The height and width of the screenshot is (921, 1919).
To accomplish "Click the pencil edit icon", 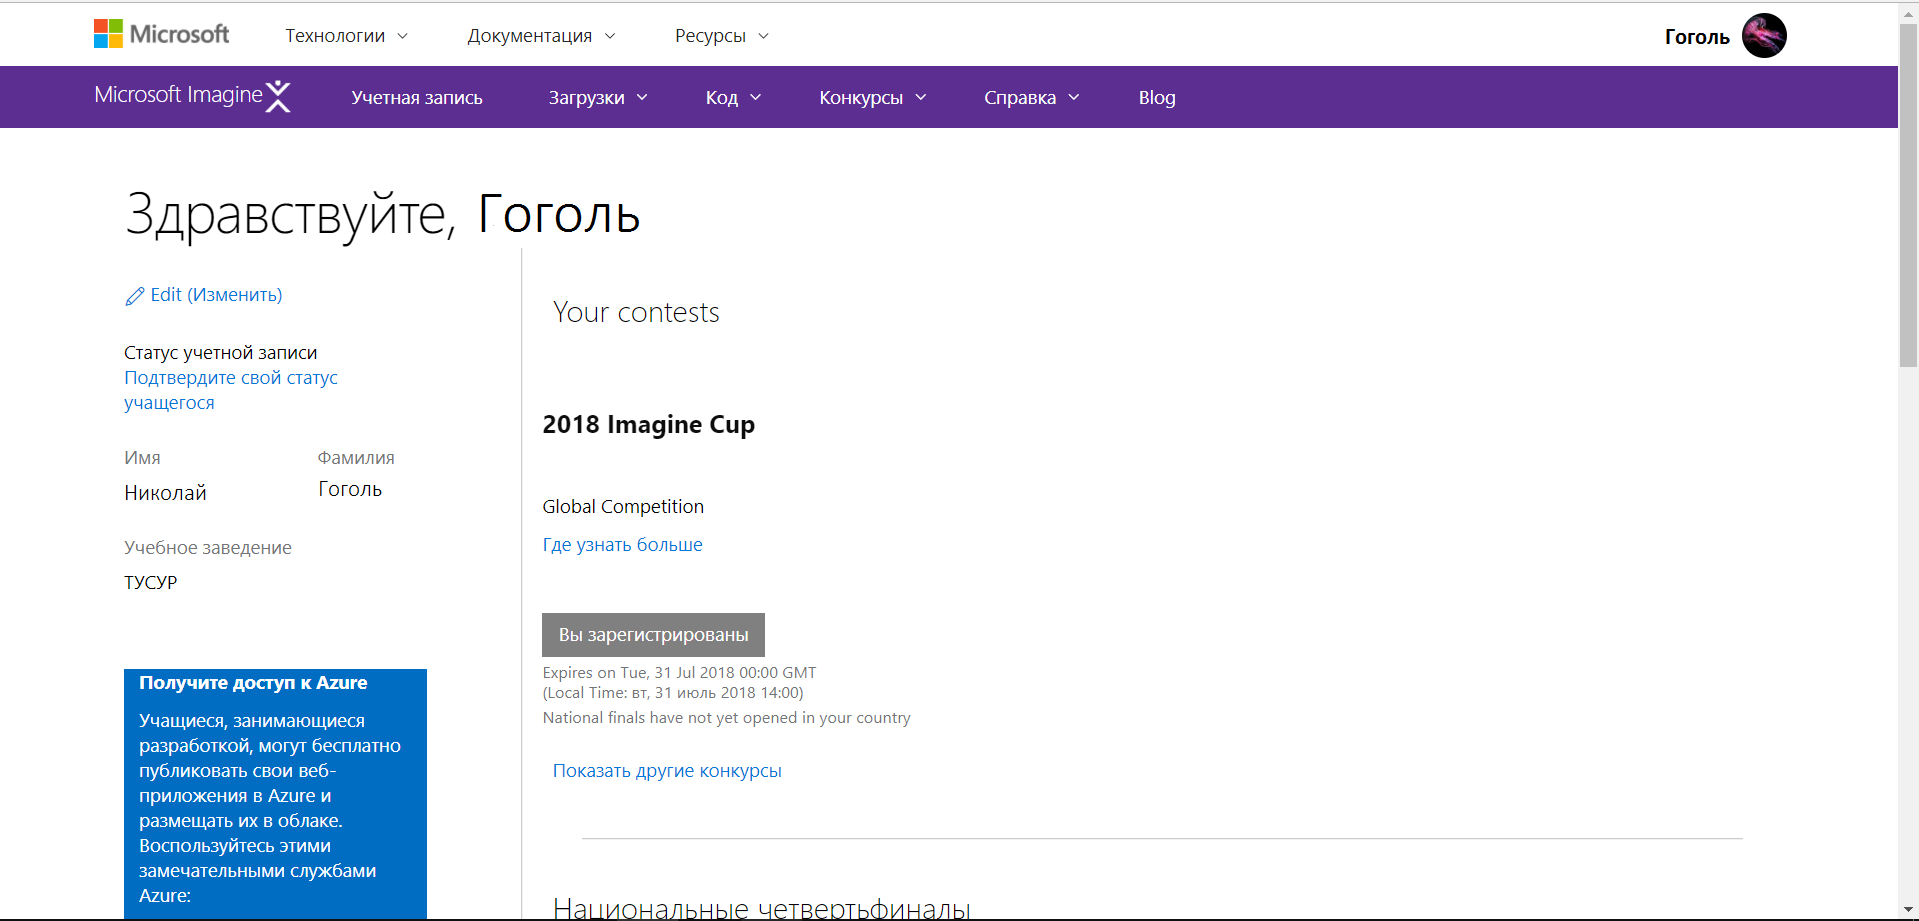I will coord(135,296).
